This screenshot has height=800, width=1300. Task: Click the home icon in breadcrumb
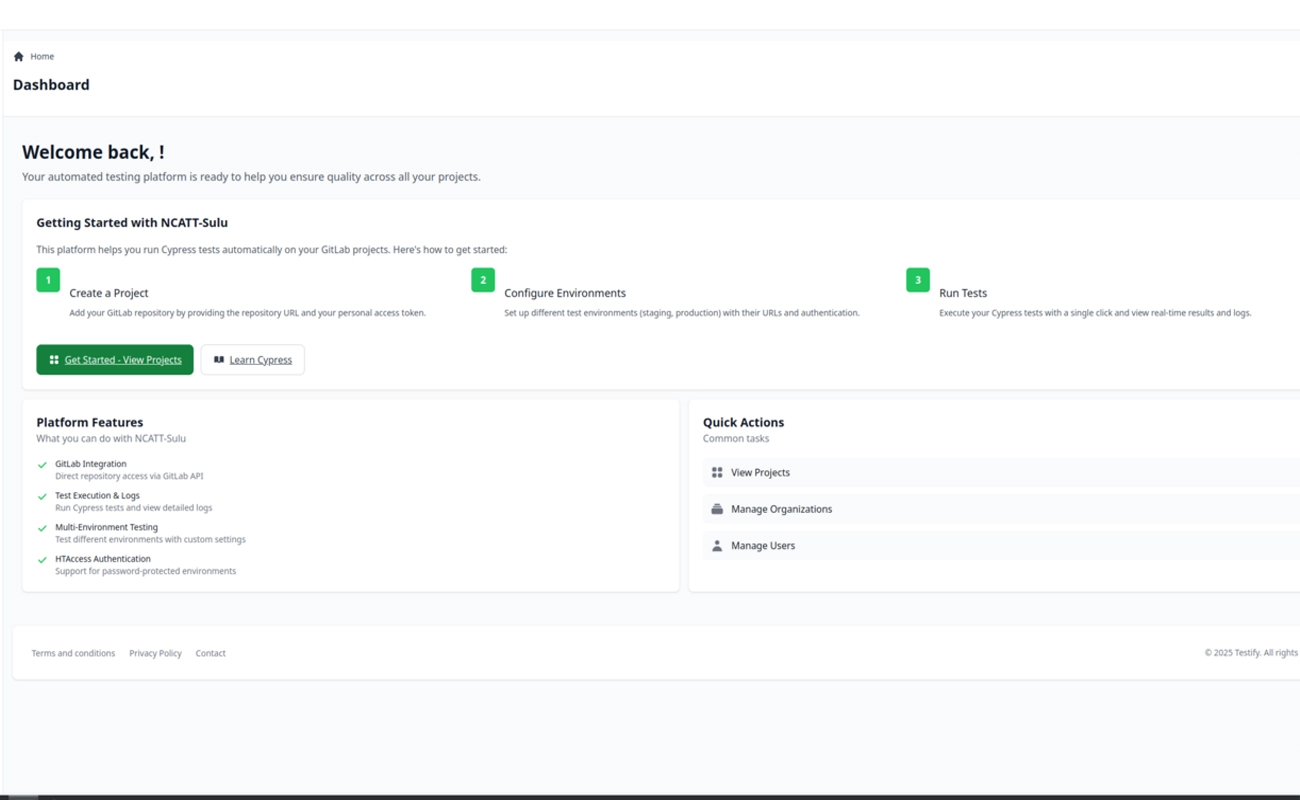click(x=18, y=57)
